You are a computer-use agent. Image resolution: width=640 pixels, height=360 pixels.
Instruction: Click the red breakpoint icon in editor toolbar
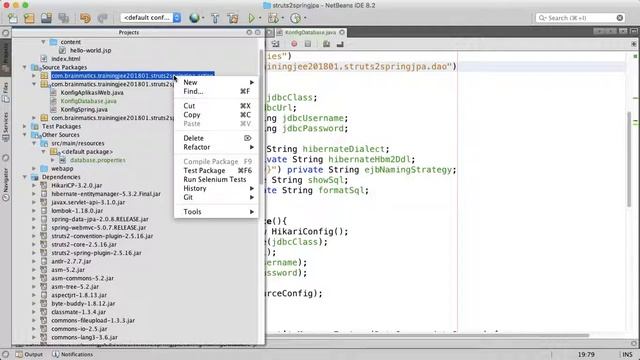294,44
